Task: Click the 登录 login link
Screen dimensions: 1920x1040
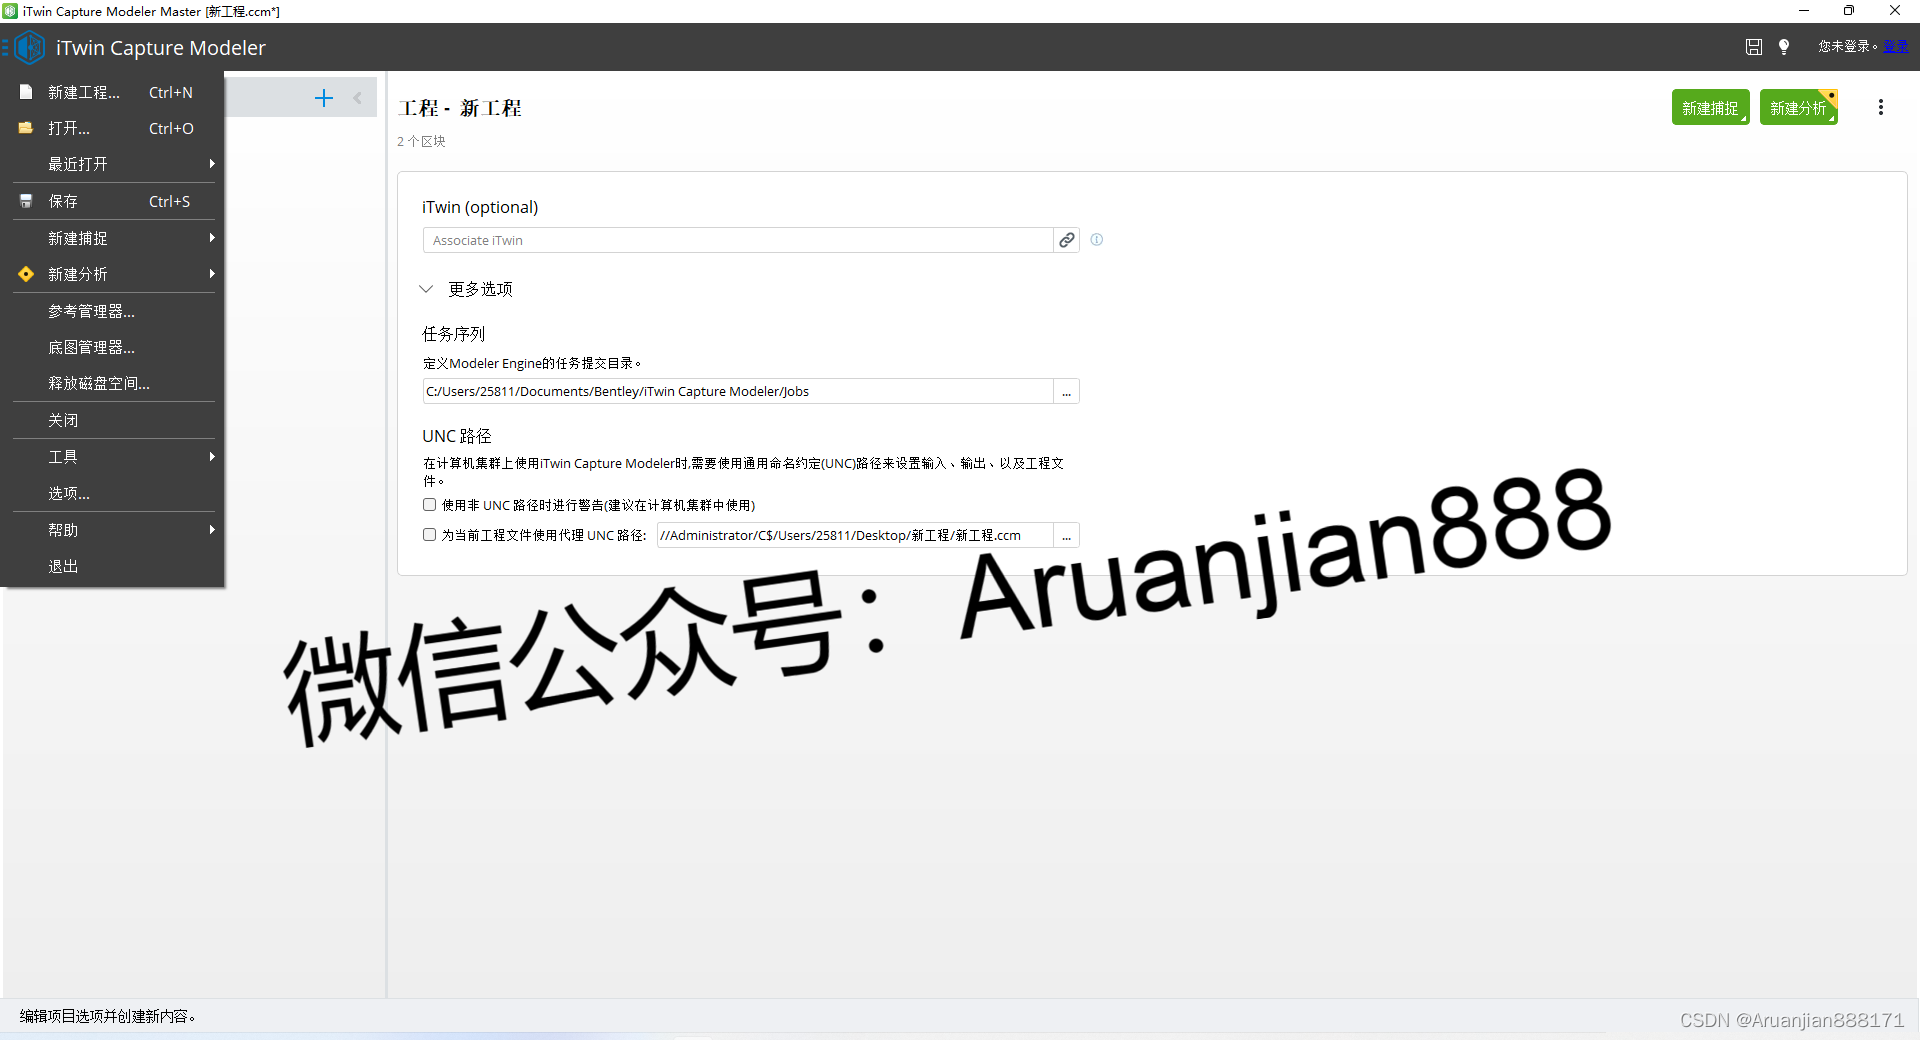Action: click(1895, 46)
